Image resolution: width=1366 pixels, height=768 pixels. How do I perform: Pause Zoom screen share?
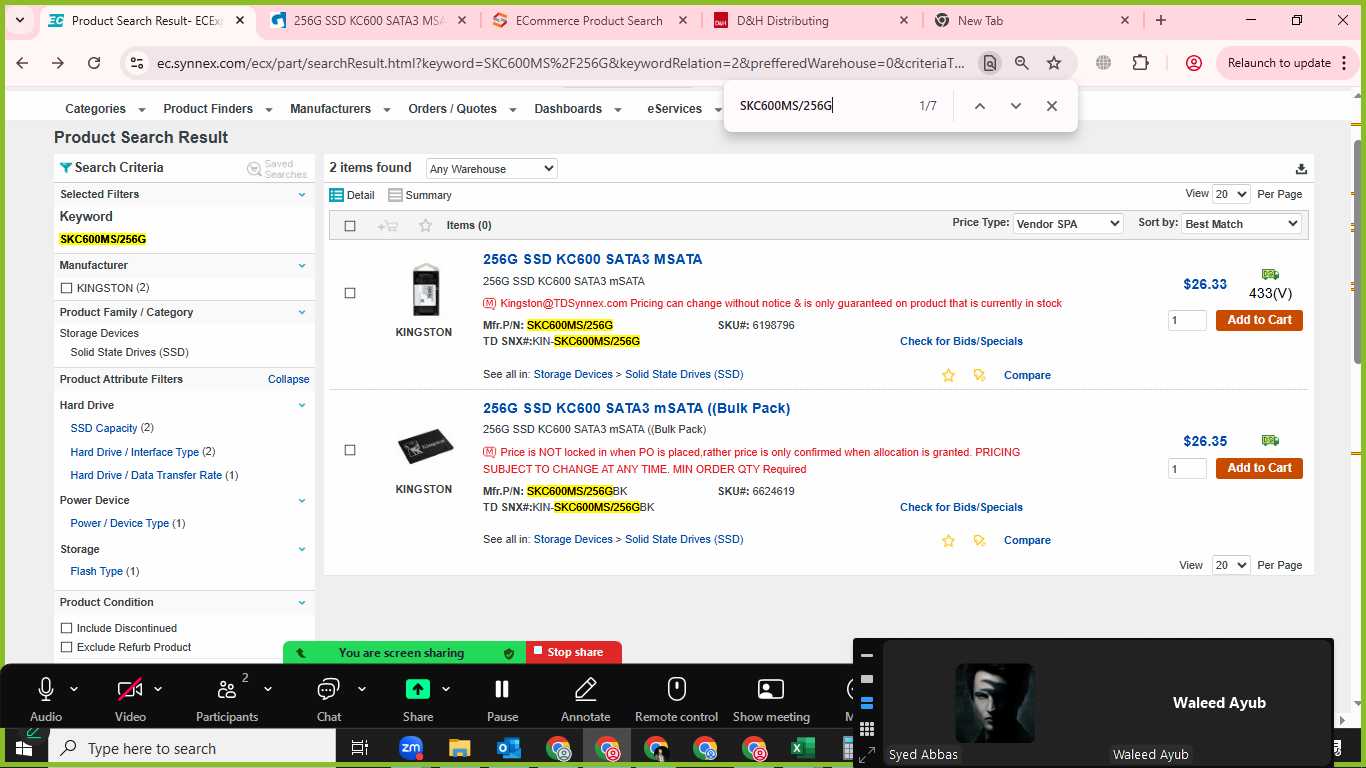coord(502,698)
